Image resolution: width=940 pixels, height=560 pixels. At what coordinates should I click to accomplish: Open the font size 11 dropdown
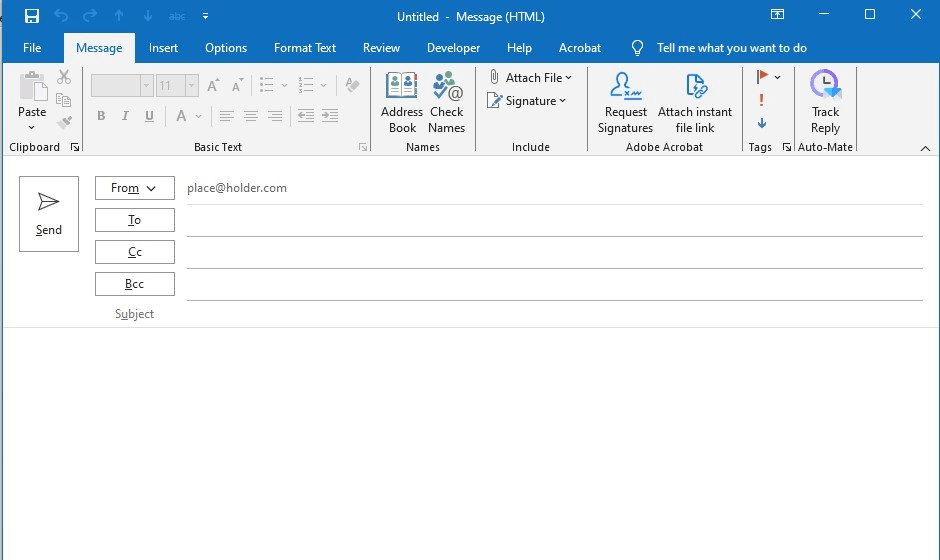192,86
